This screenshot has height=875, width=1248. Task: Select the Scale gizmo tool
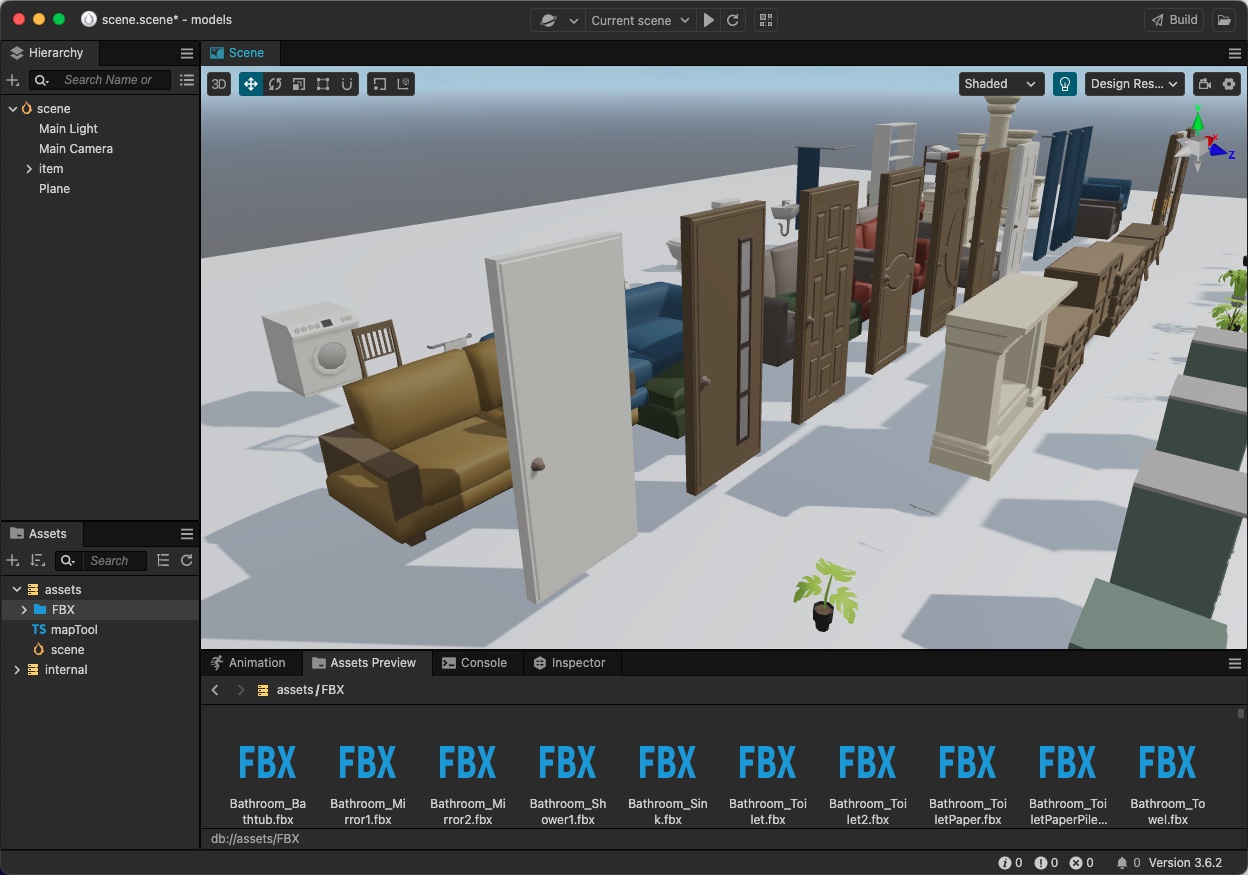click(299, 84)
